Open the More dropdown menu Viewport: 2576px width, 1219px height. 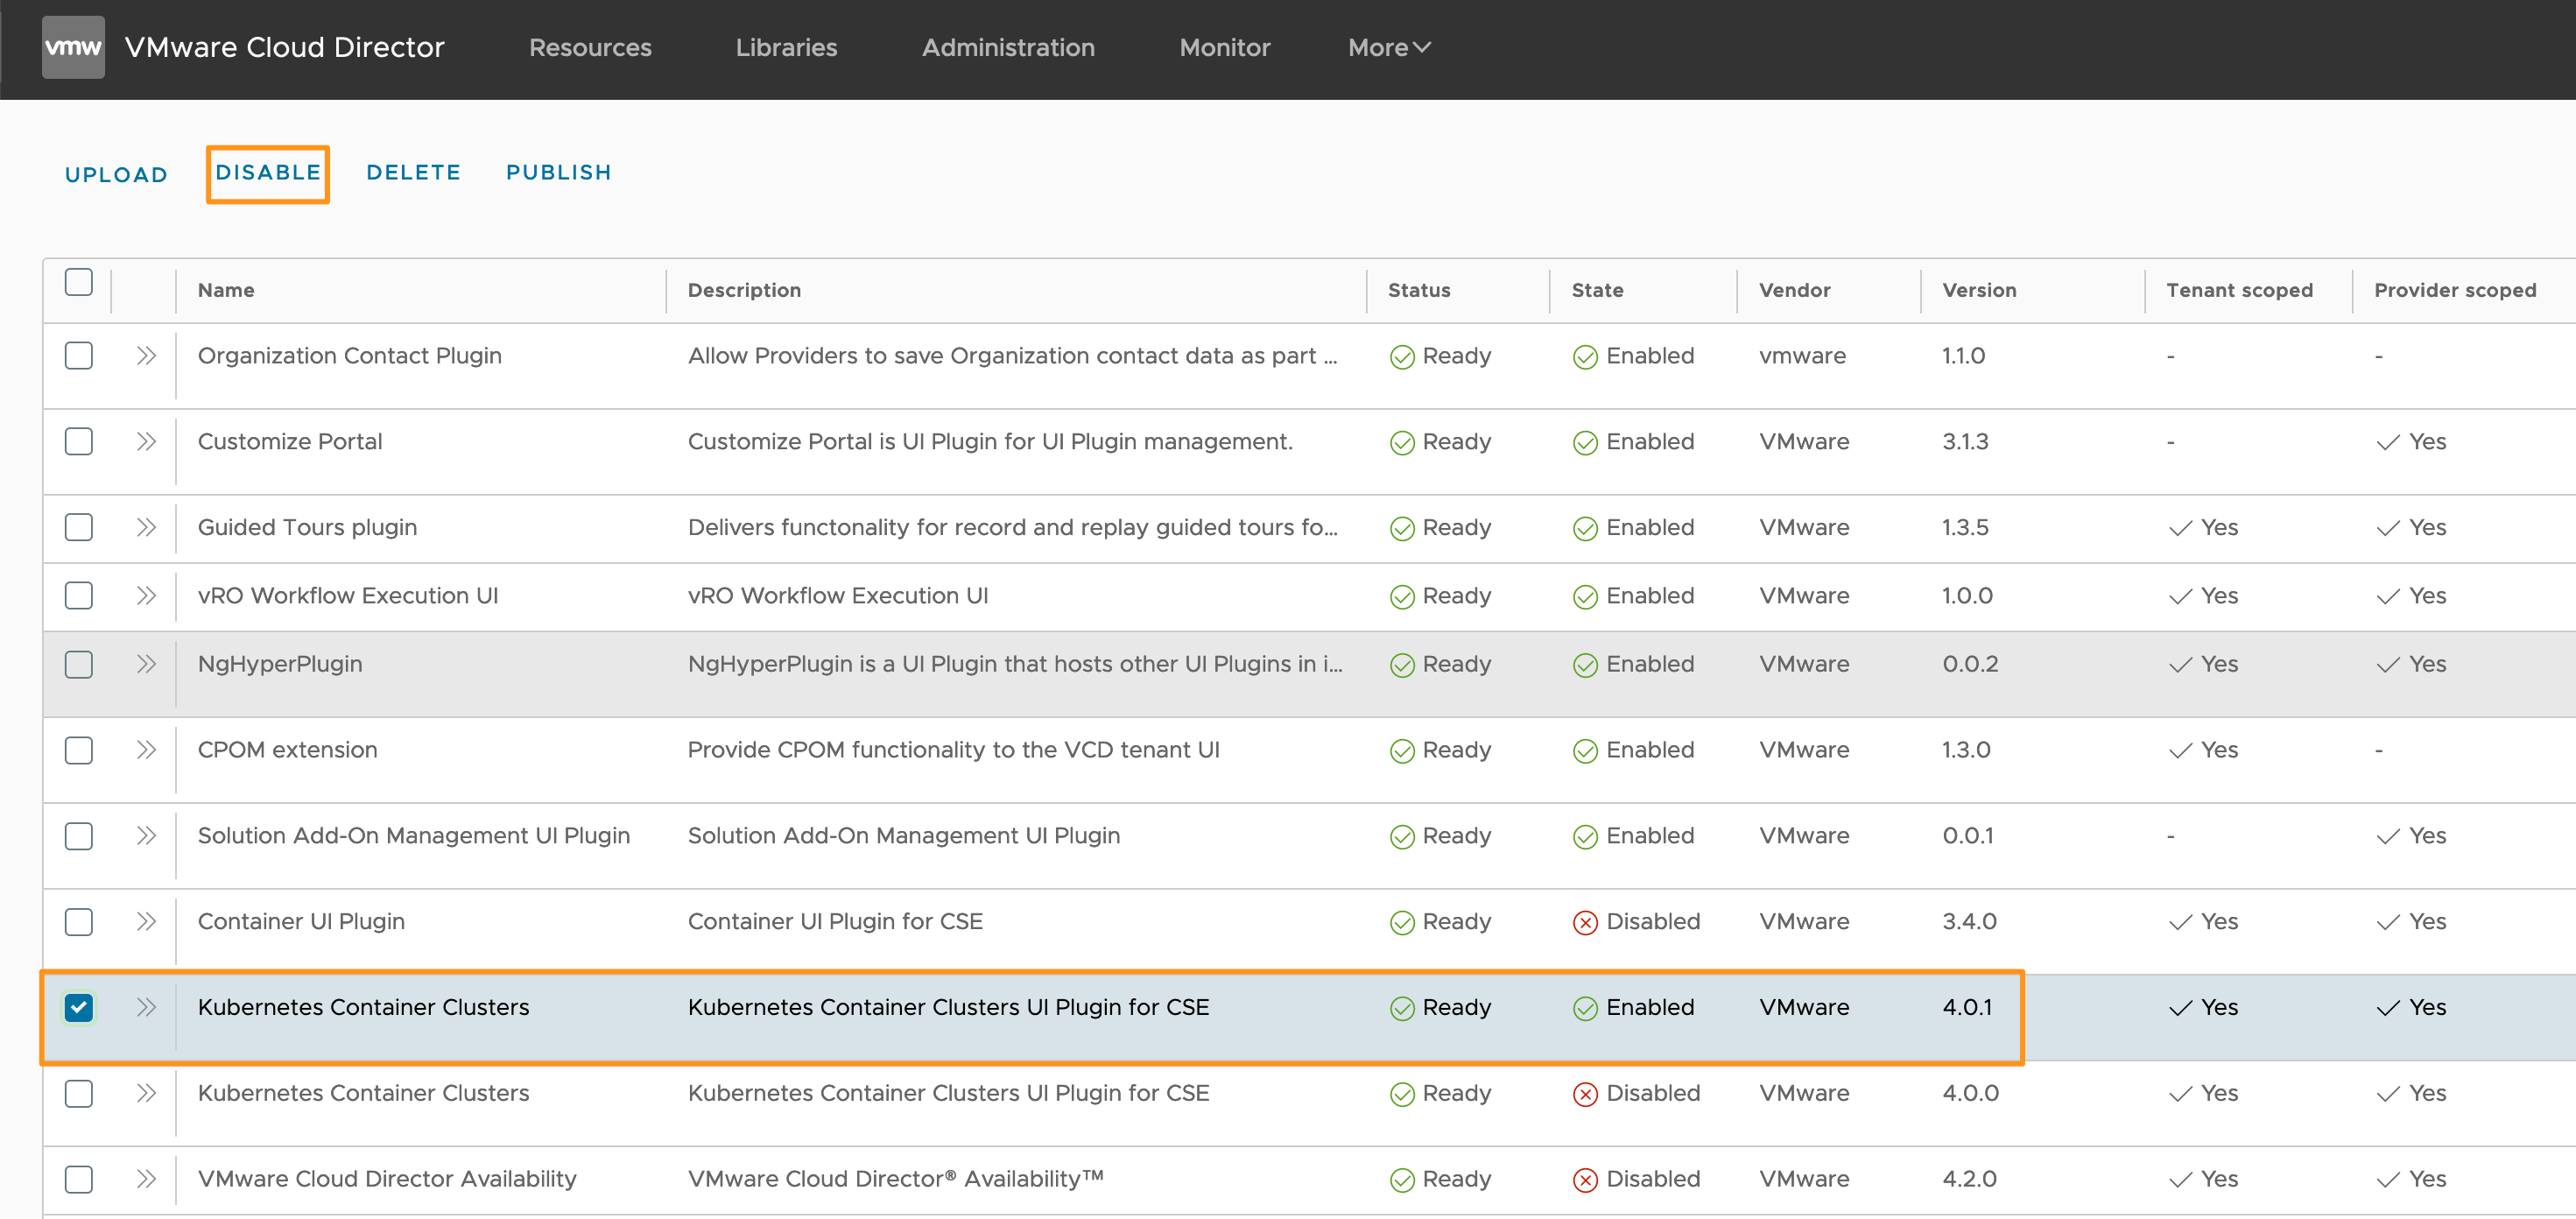pos(1389,48)
